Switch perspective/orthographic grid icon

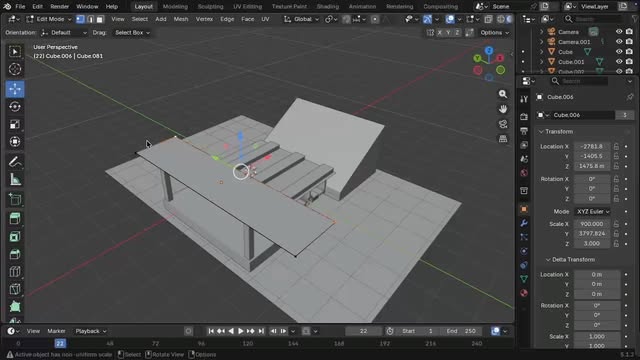coord(503,139)
